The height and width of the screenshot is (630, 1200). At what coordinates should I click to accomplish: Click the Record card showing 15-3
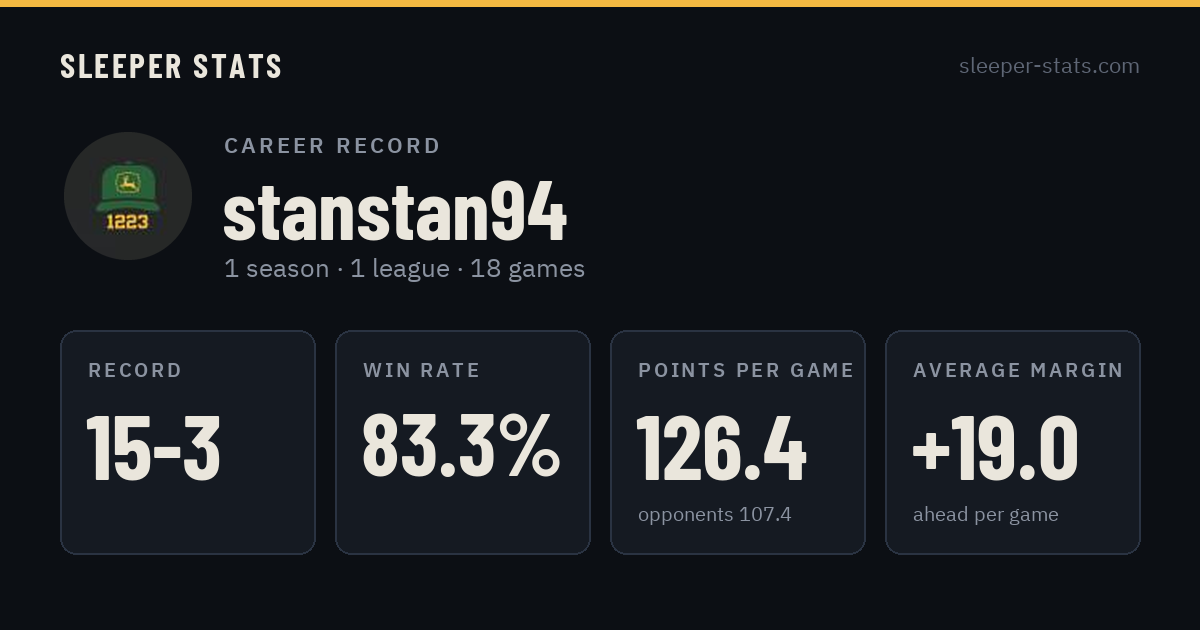[188, 442]
